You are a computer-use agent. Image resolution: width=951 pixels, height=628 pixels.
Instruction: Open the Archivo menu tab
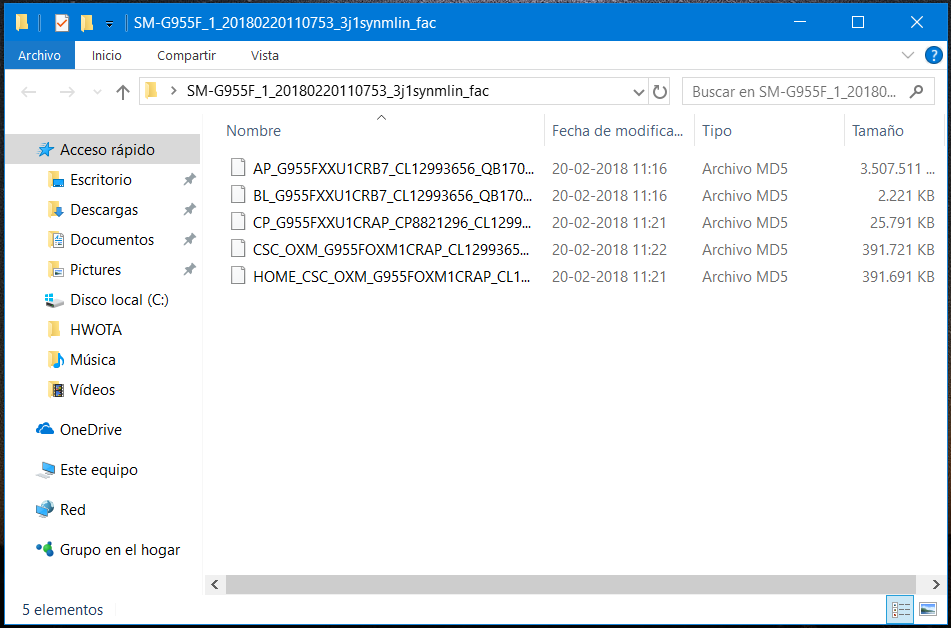coord(39,56)
